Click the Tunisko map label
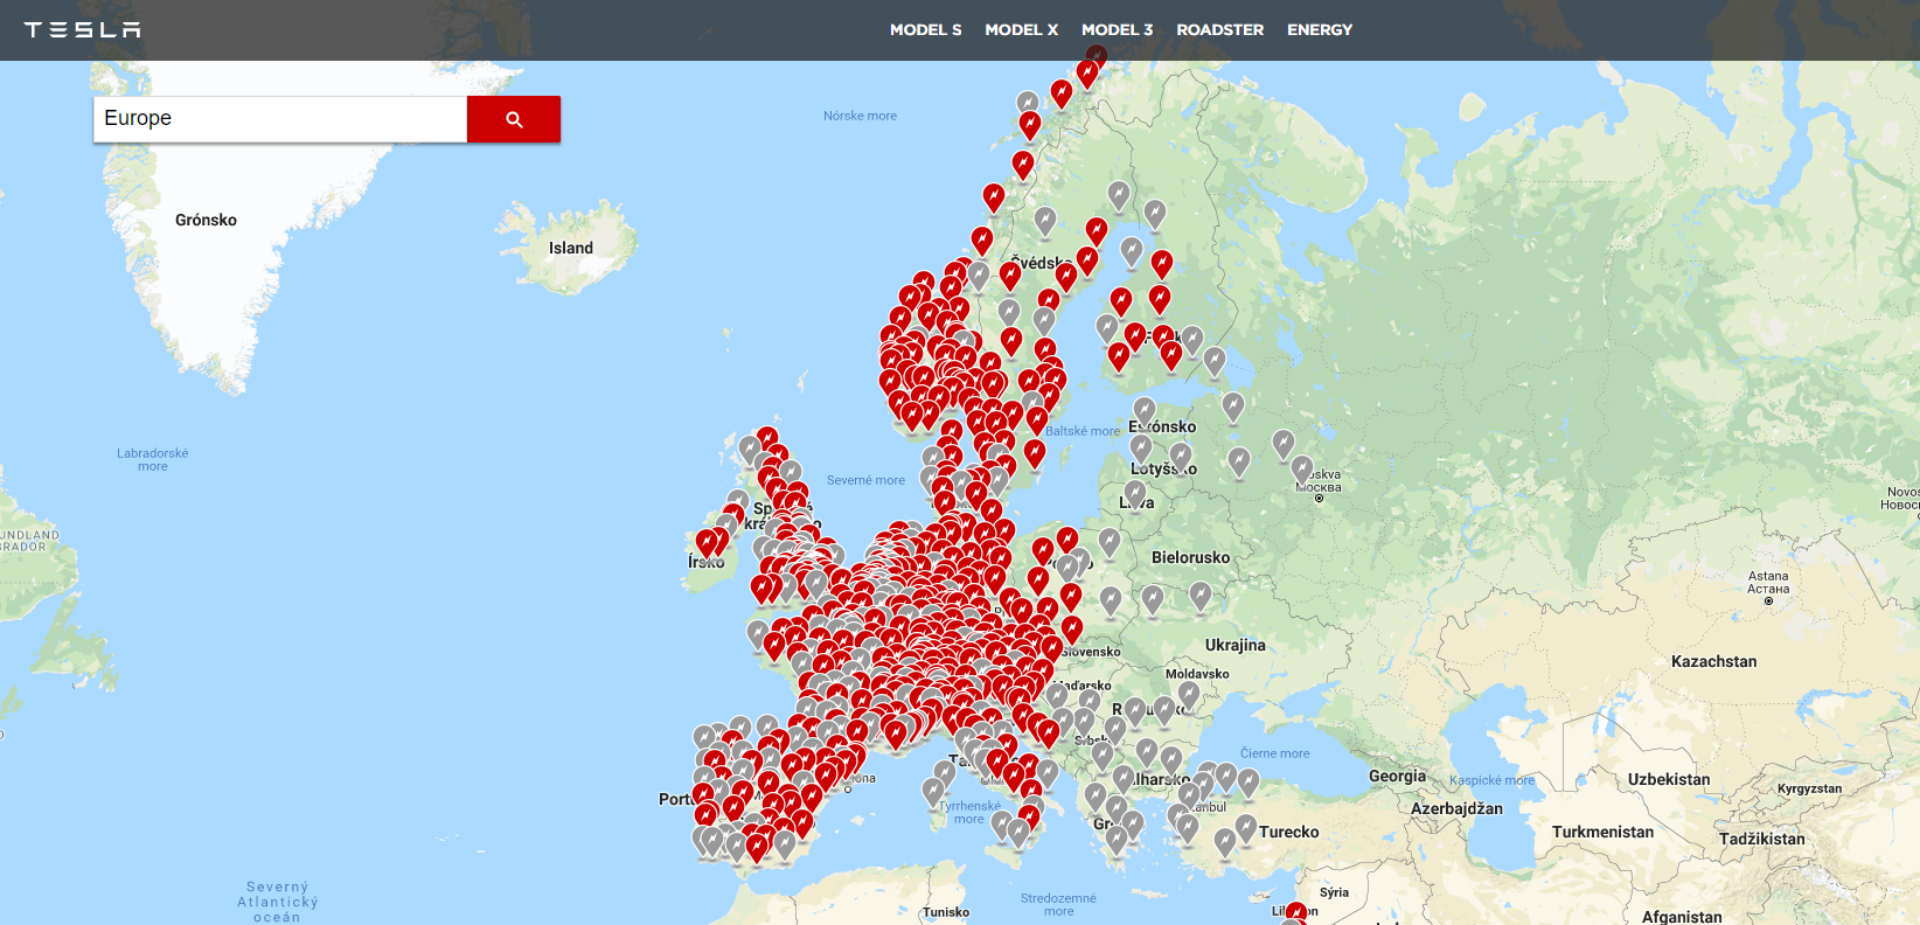 point(946,912)
